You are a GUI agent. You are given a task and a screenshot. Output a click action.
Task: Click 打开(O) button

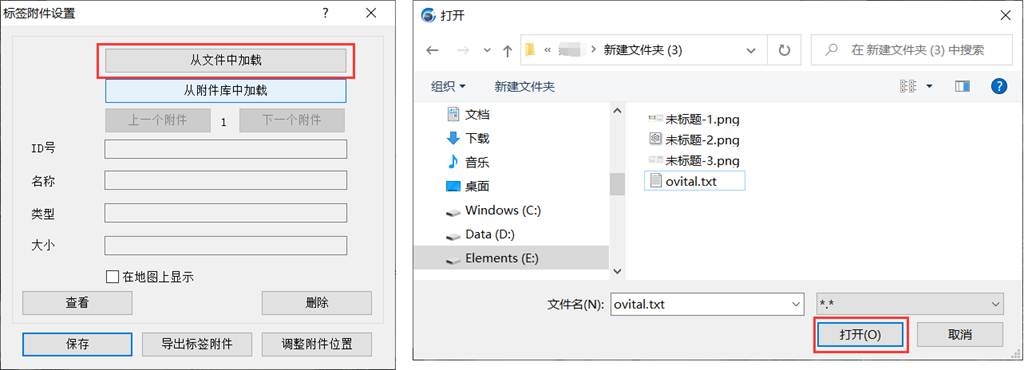point(860,335)
